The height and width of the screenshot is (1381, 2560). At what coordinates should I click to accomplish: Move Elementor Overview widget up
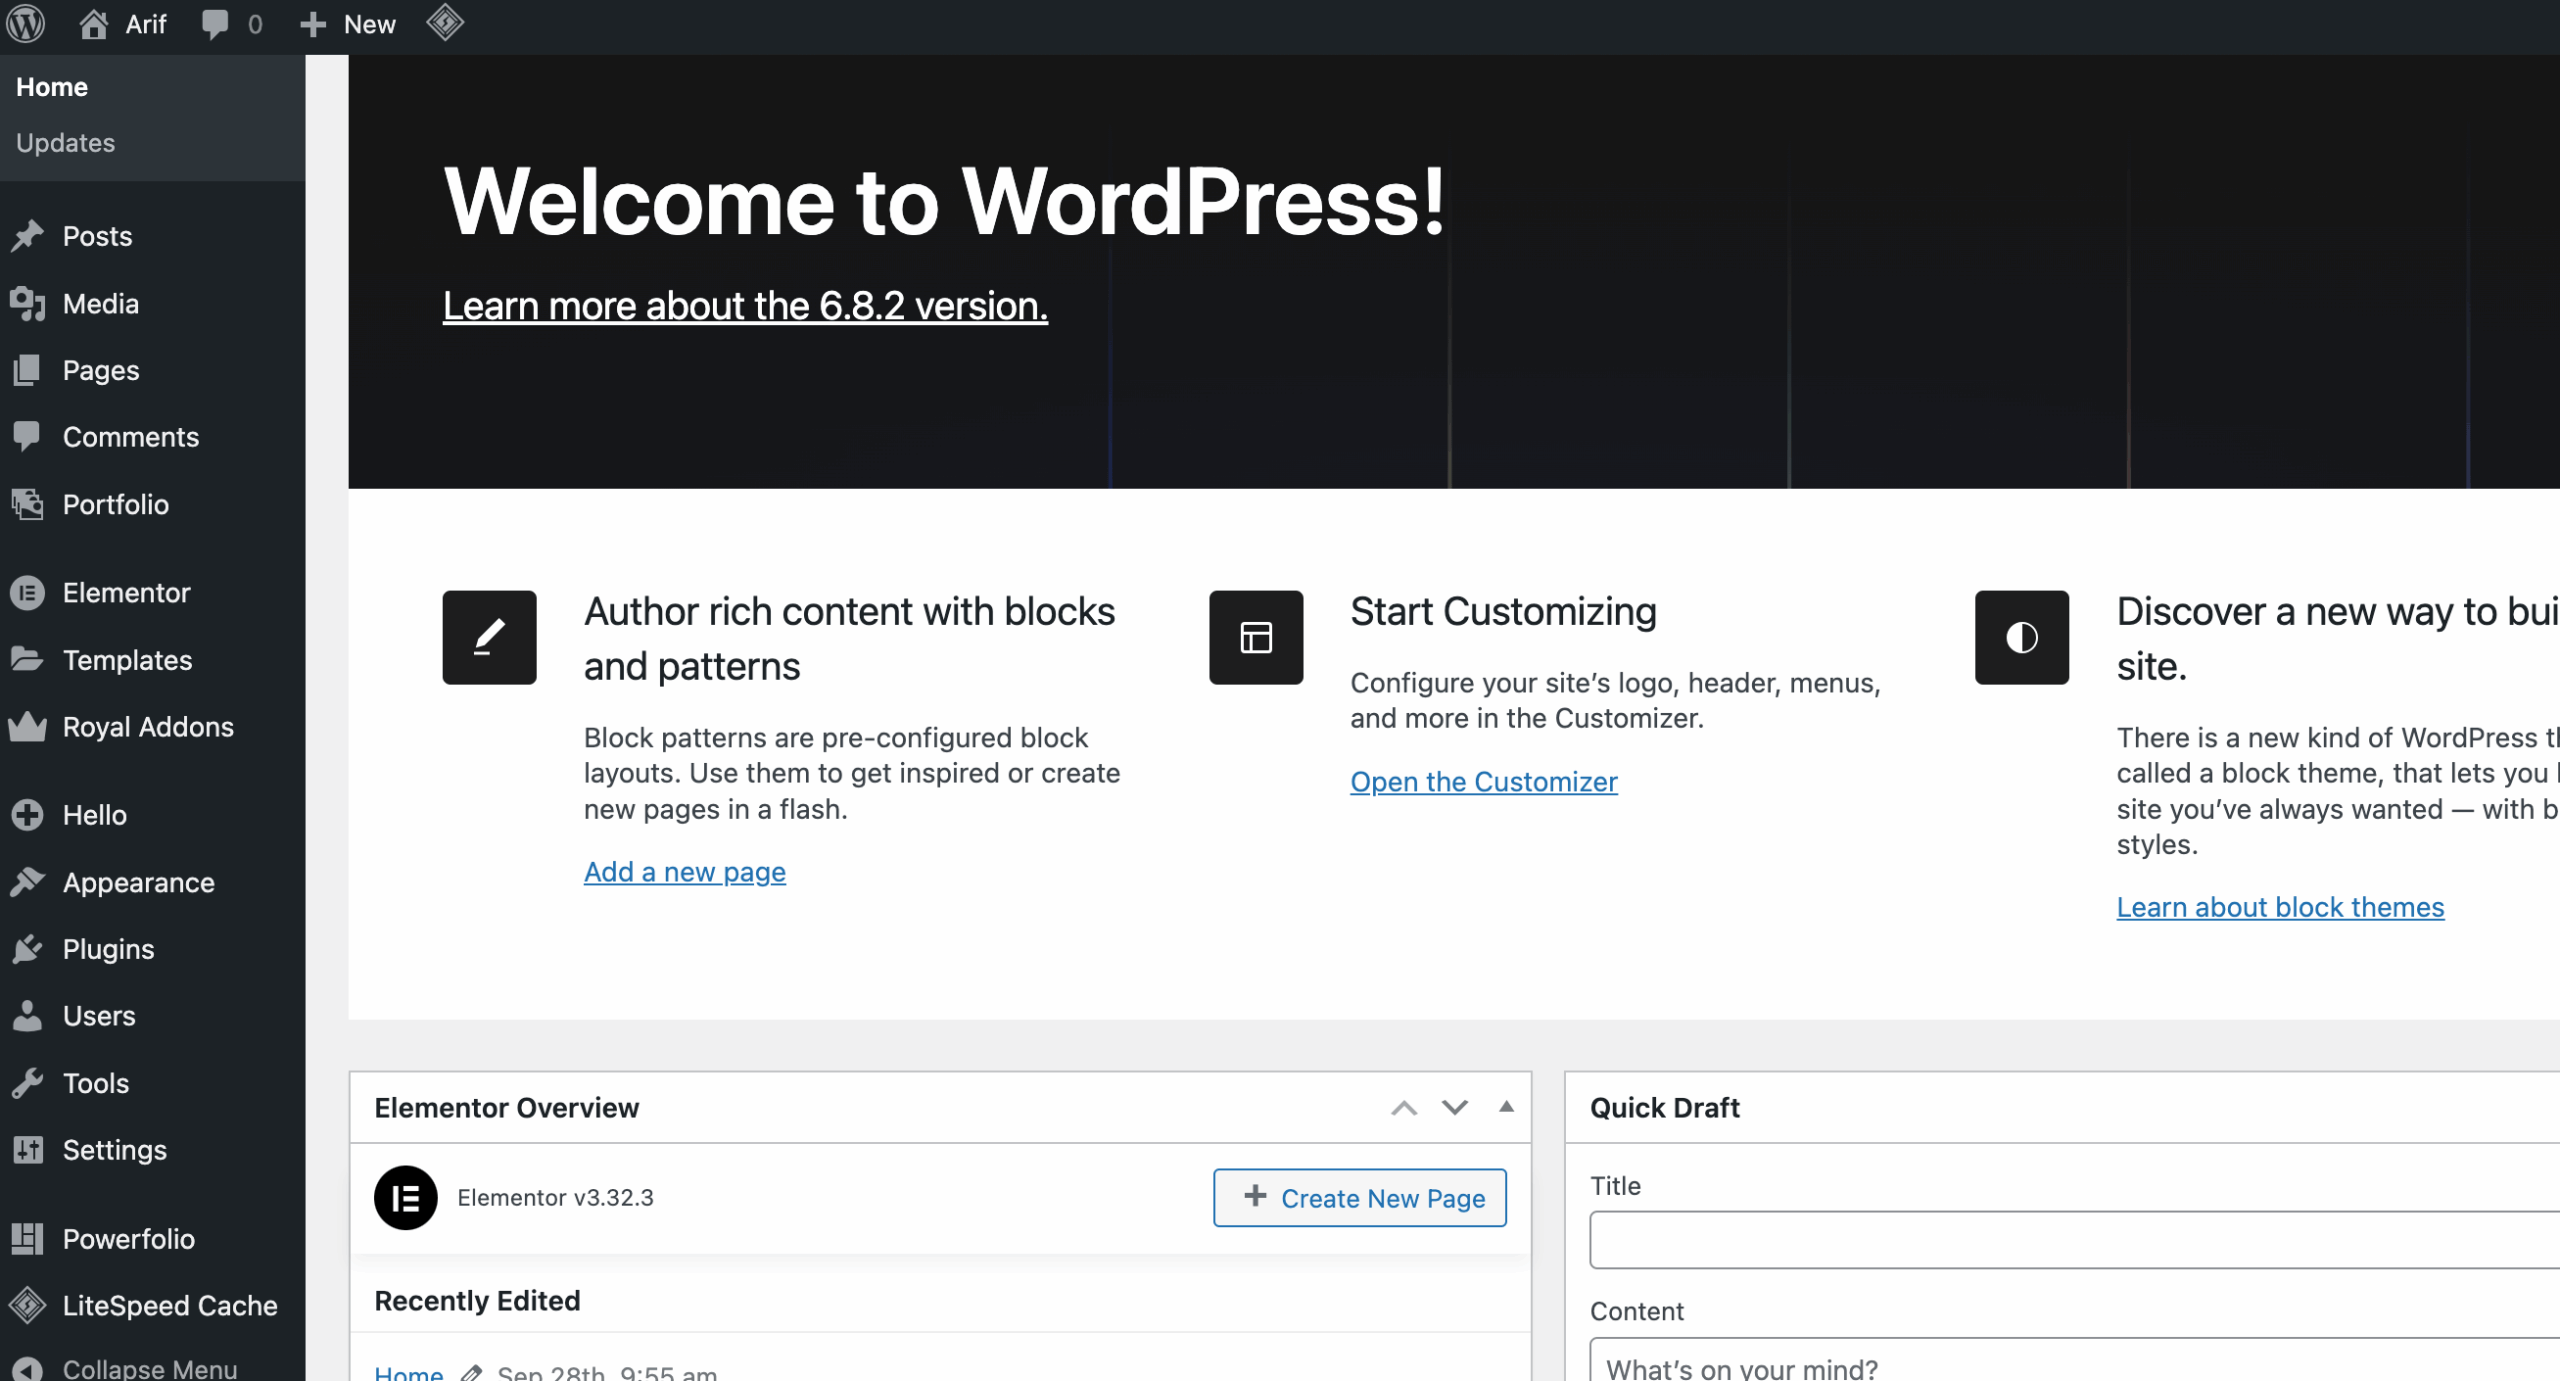click(x=1403, y=1108)
